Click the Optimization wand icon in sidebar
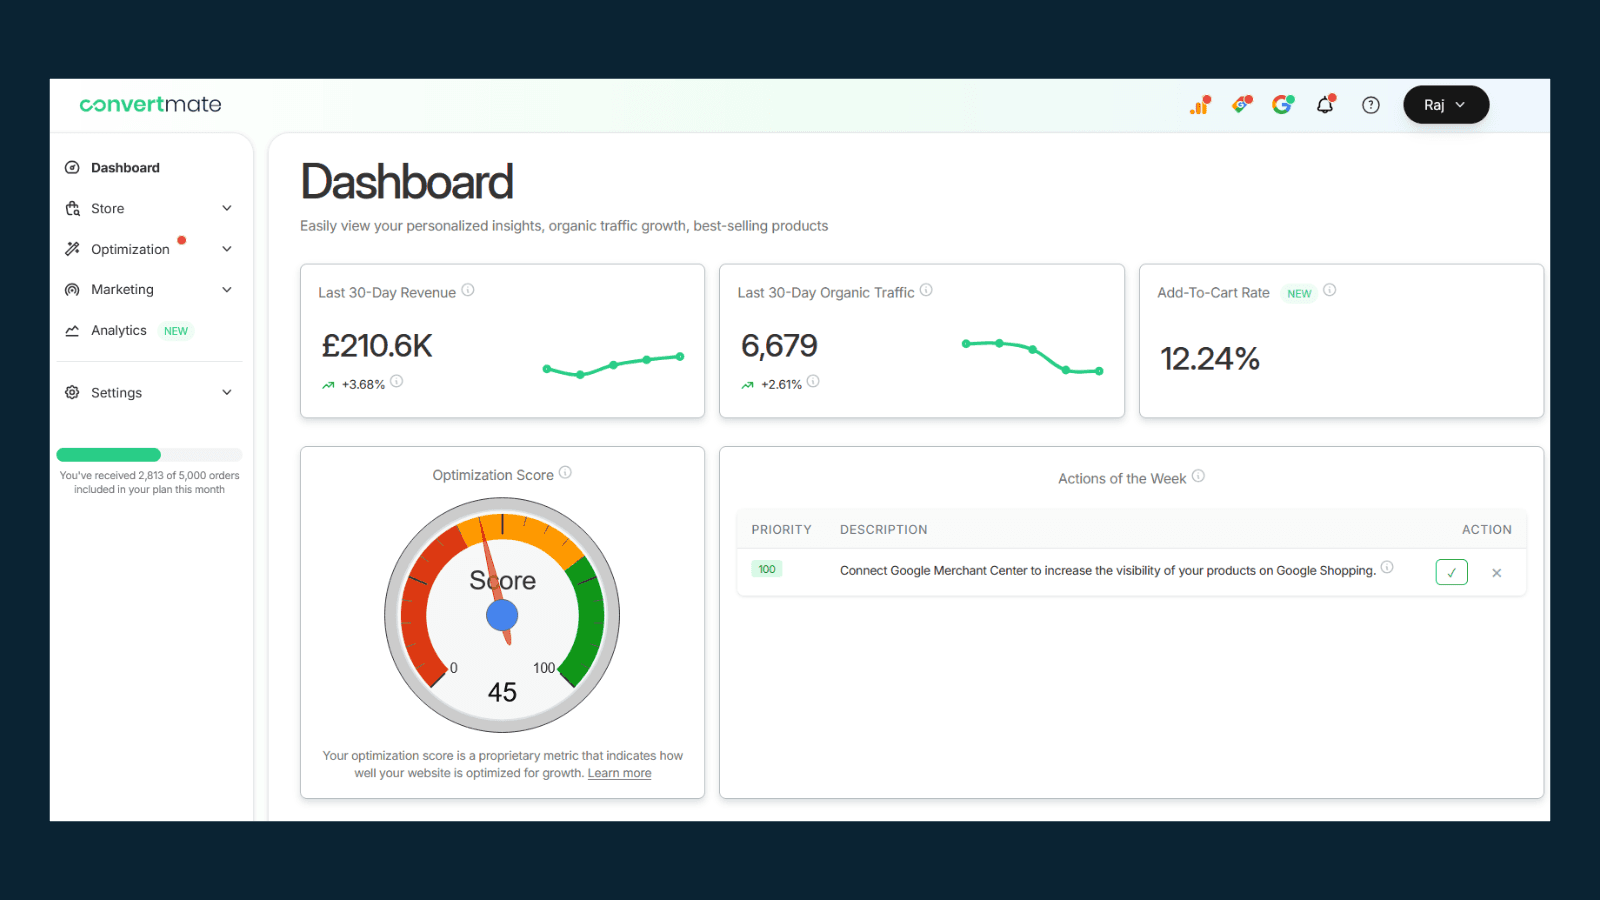Image resolution: width=1600 pixels, height=900 pixels. pos(72,248)
